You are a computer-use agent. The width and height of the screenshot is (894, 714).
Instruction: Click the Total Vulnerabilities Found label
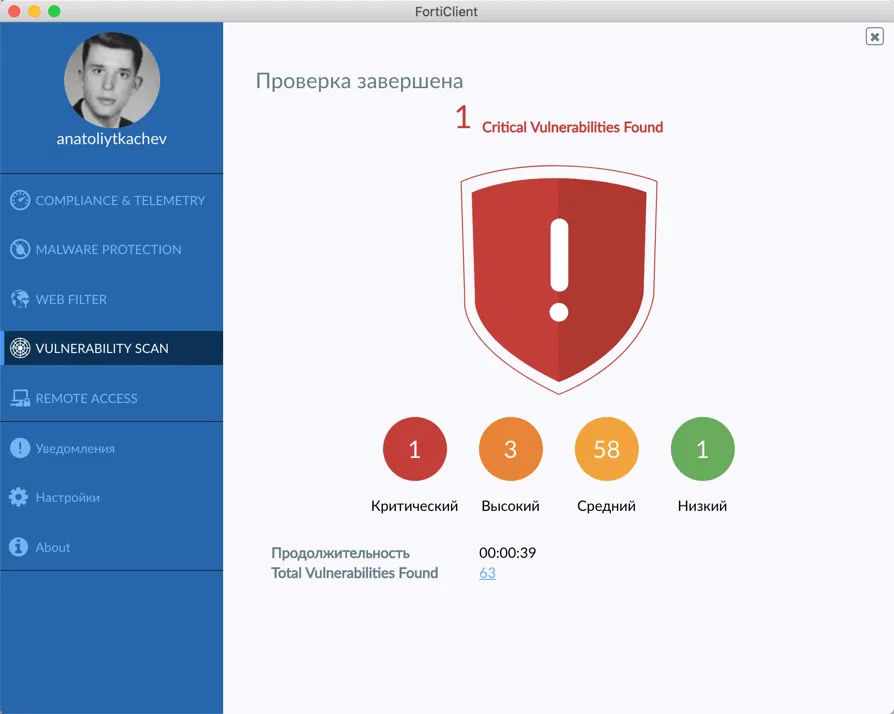(x=355, y=573)
